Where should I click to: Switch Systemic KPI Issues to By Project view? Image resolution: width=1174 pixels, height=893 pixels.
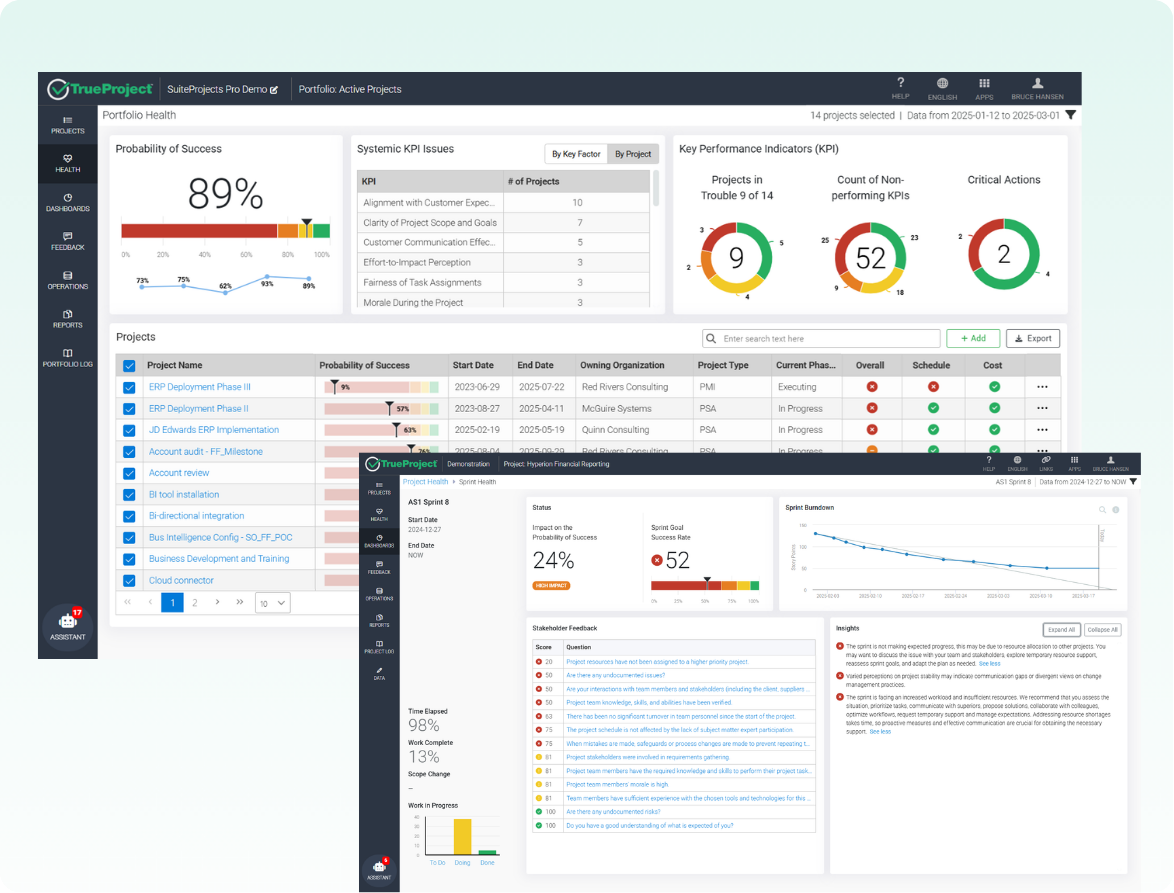click(x=631, y=153)
